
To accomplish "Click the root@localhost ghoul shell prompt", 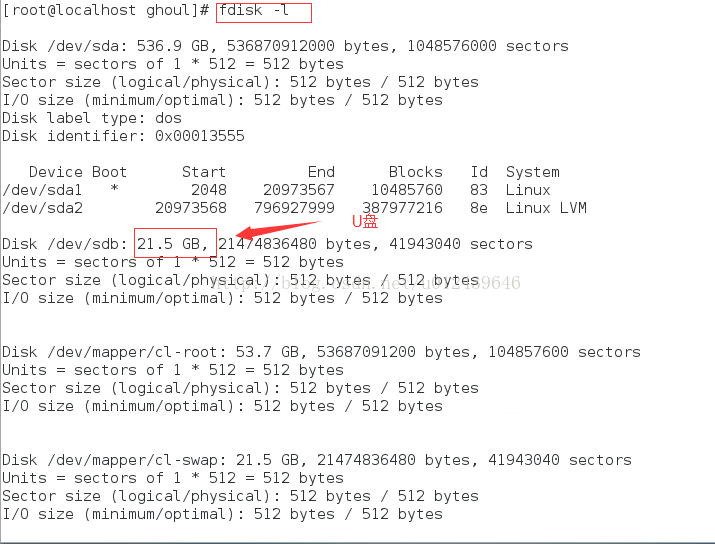I will (x=106, y=10).
